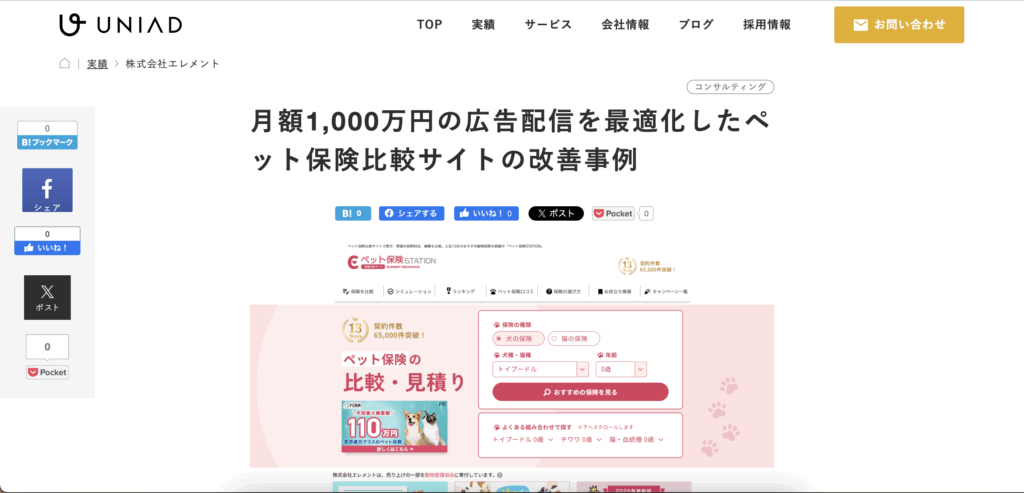This screenshot has height=493, width=1024.
Task: Click the sidebar Hatena Bookmark button
Action: click(x=47, y=143)
